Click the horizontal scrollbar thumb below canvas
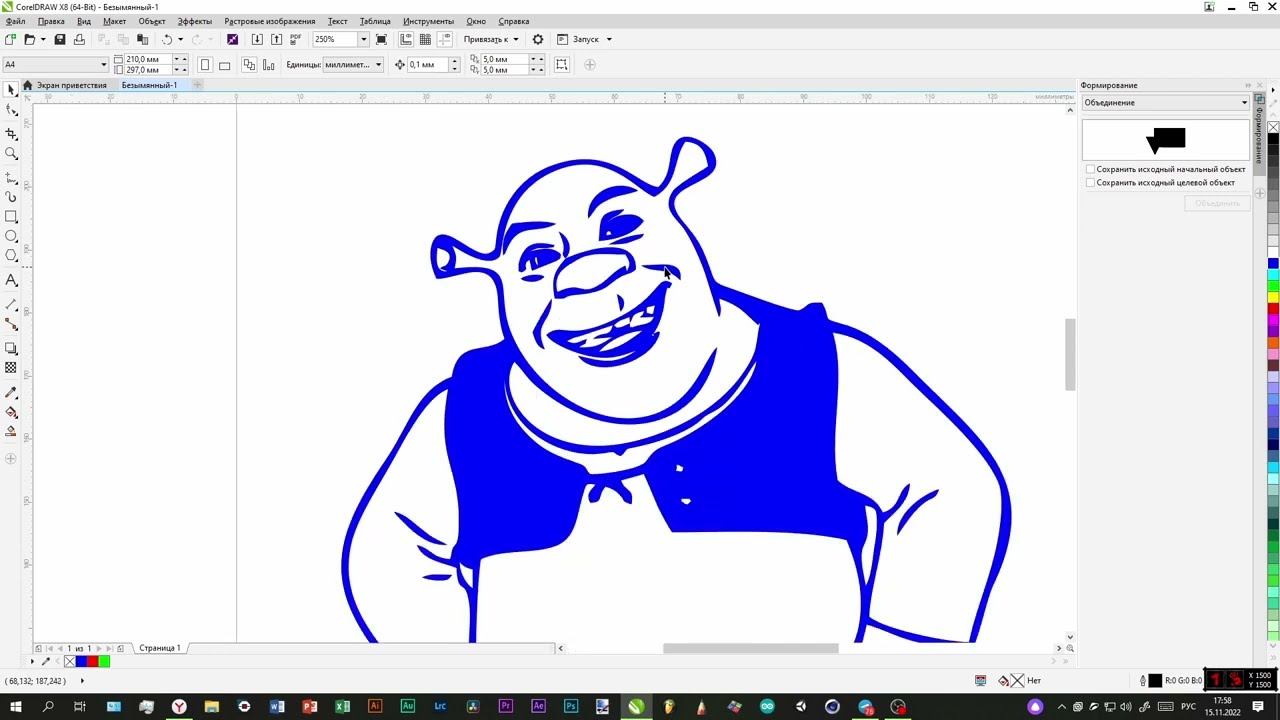This screenshot has width=1280, height=720. click(751, 648)
